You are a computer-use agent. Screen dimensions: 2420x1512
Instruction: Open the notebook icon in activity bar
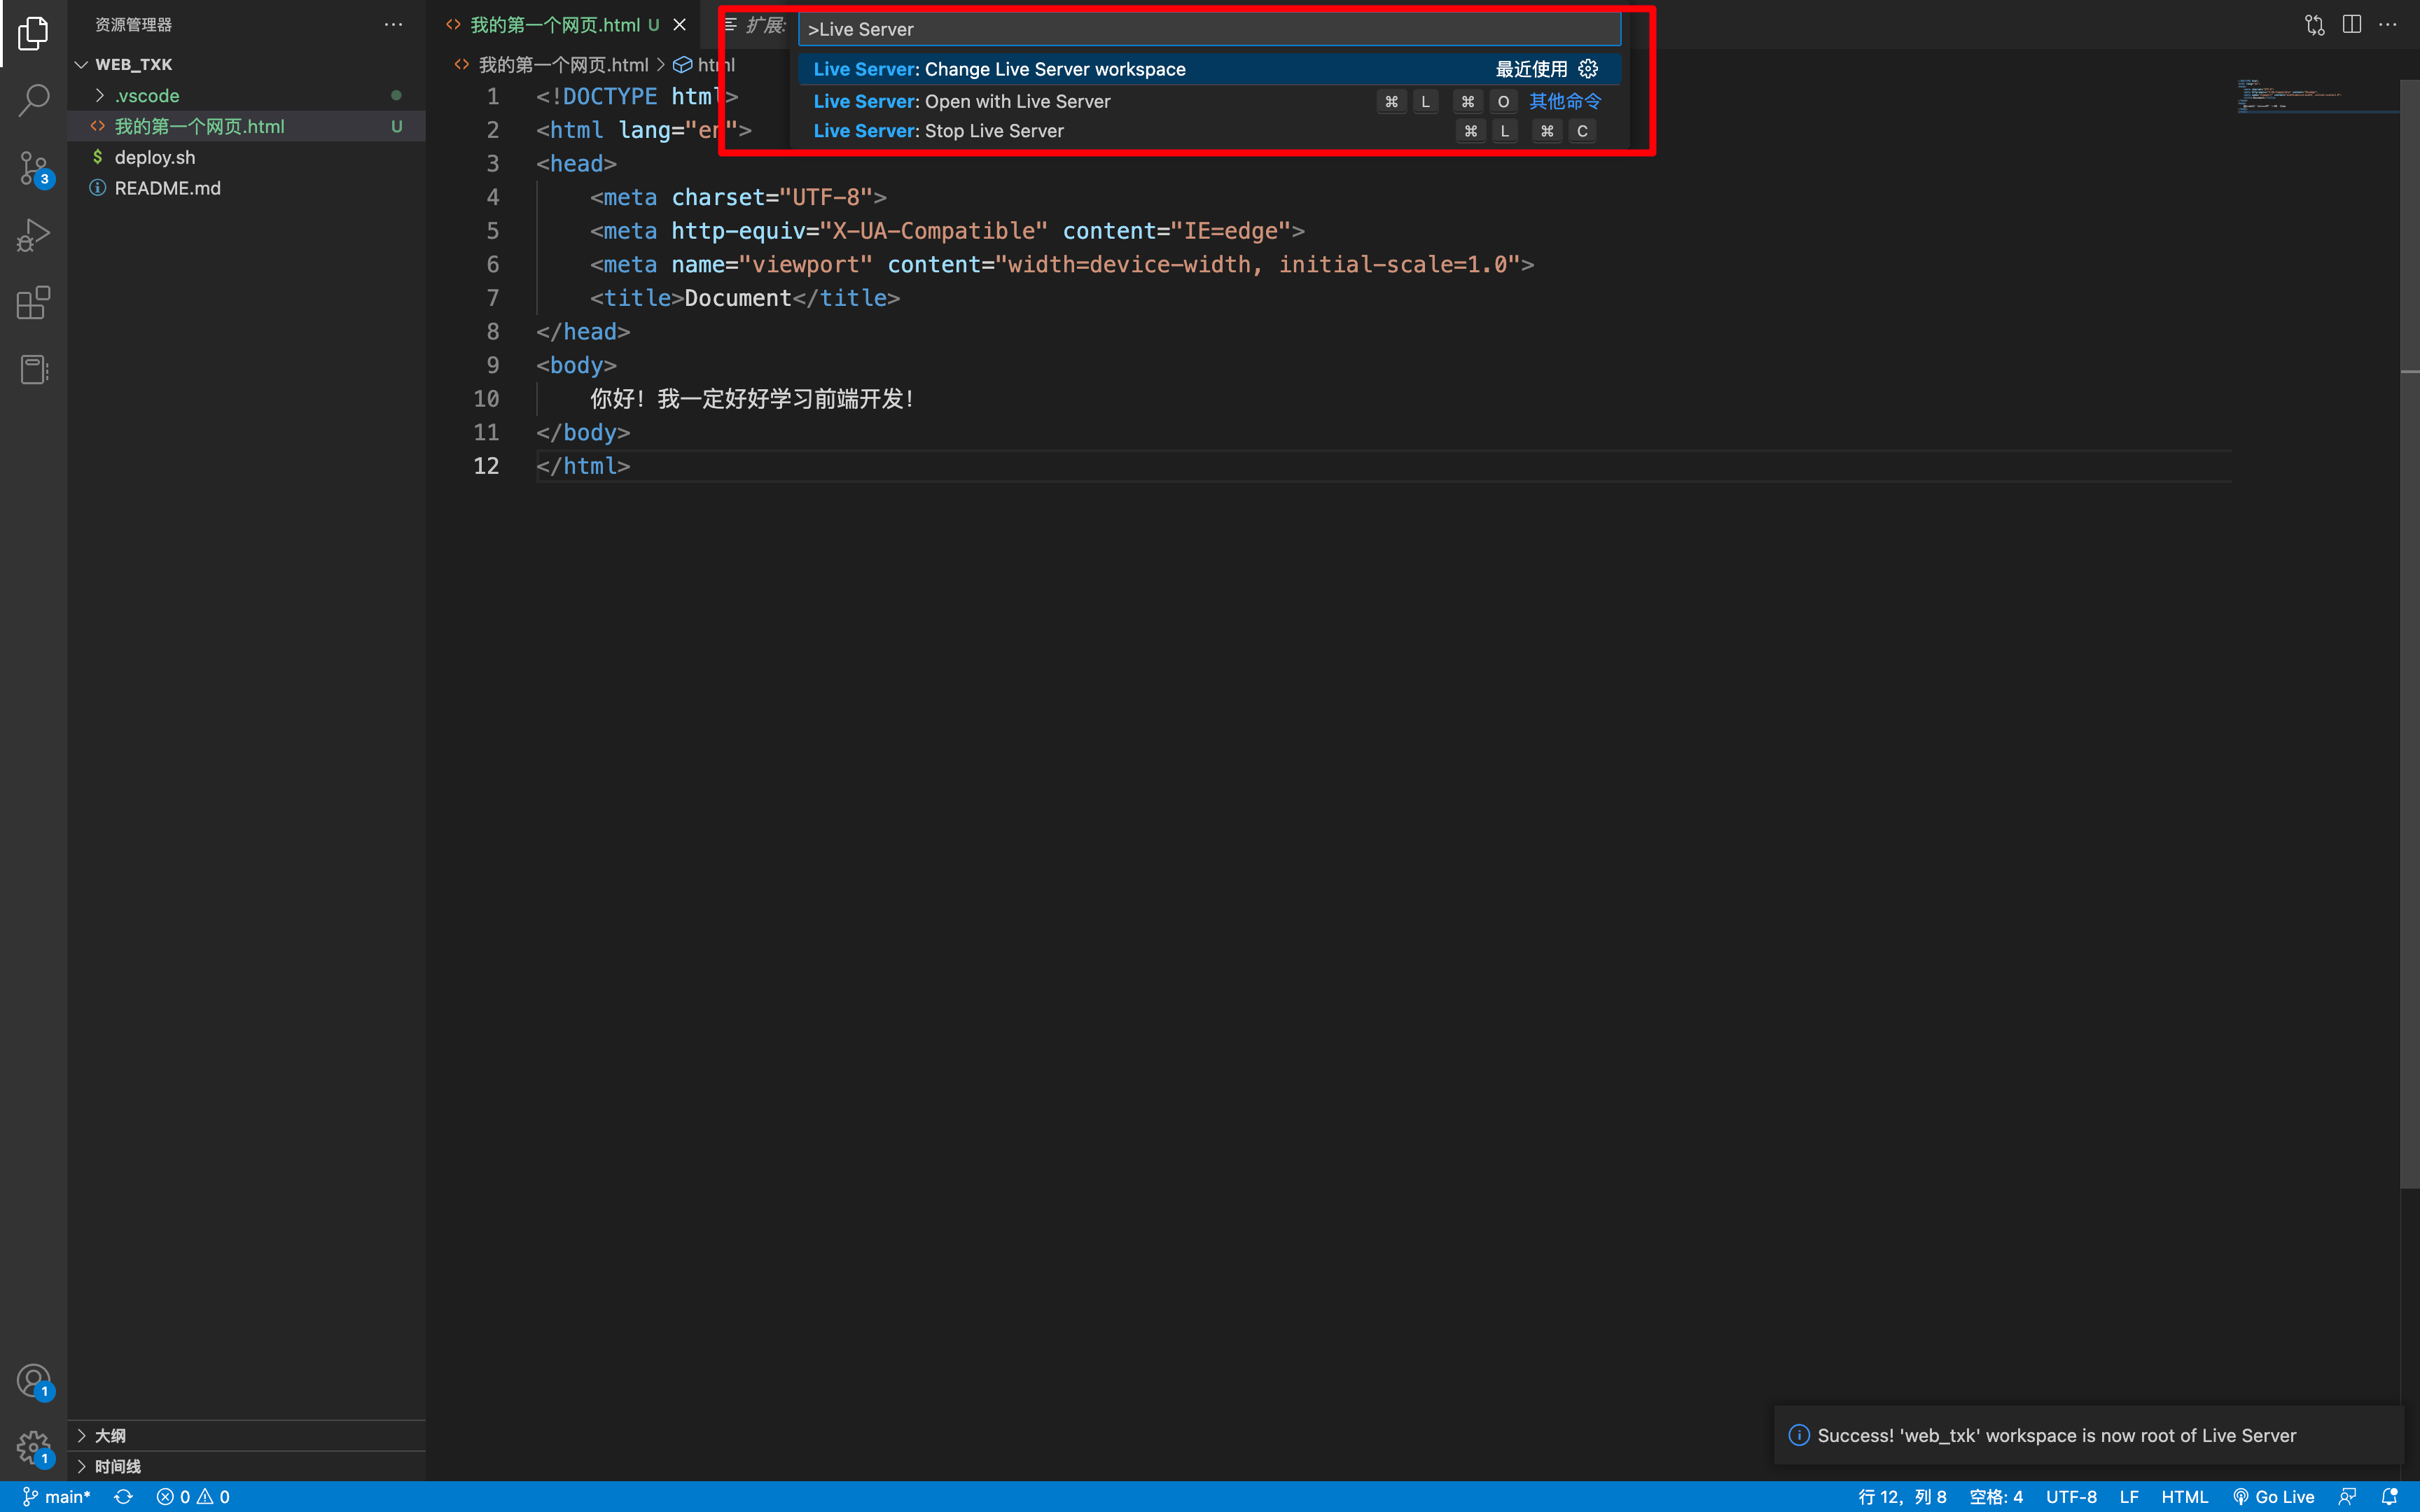pos(33,369)
